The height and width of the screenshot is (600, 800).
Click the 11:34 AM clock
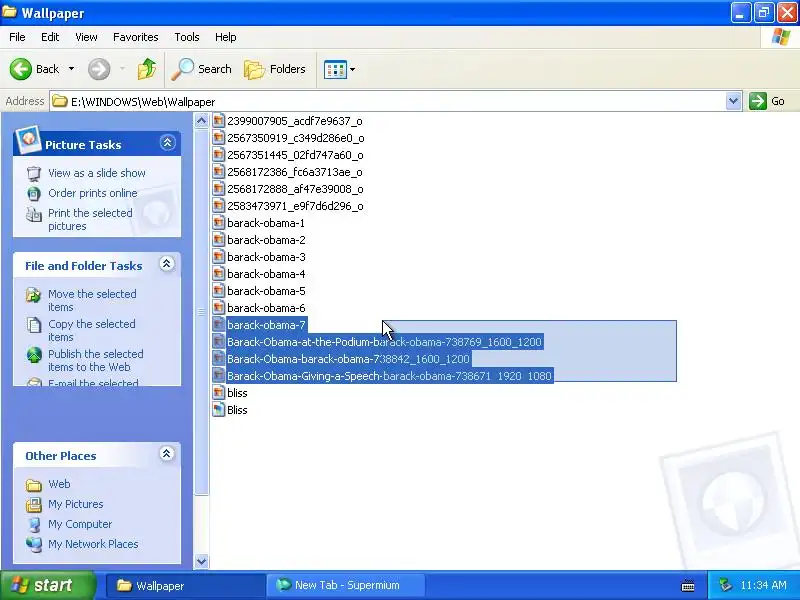tap(763, 585)
